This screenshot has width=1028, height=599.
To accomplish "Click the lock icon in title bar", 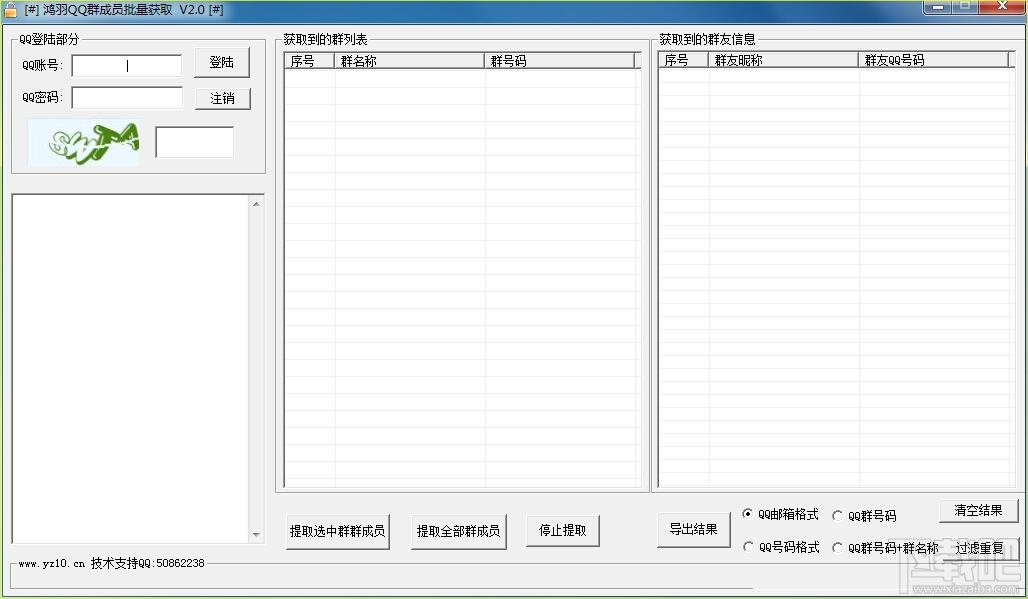I will 10,10.
